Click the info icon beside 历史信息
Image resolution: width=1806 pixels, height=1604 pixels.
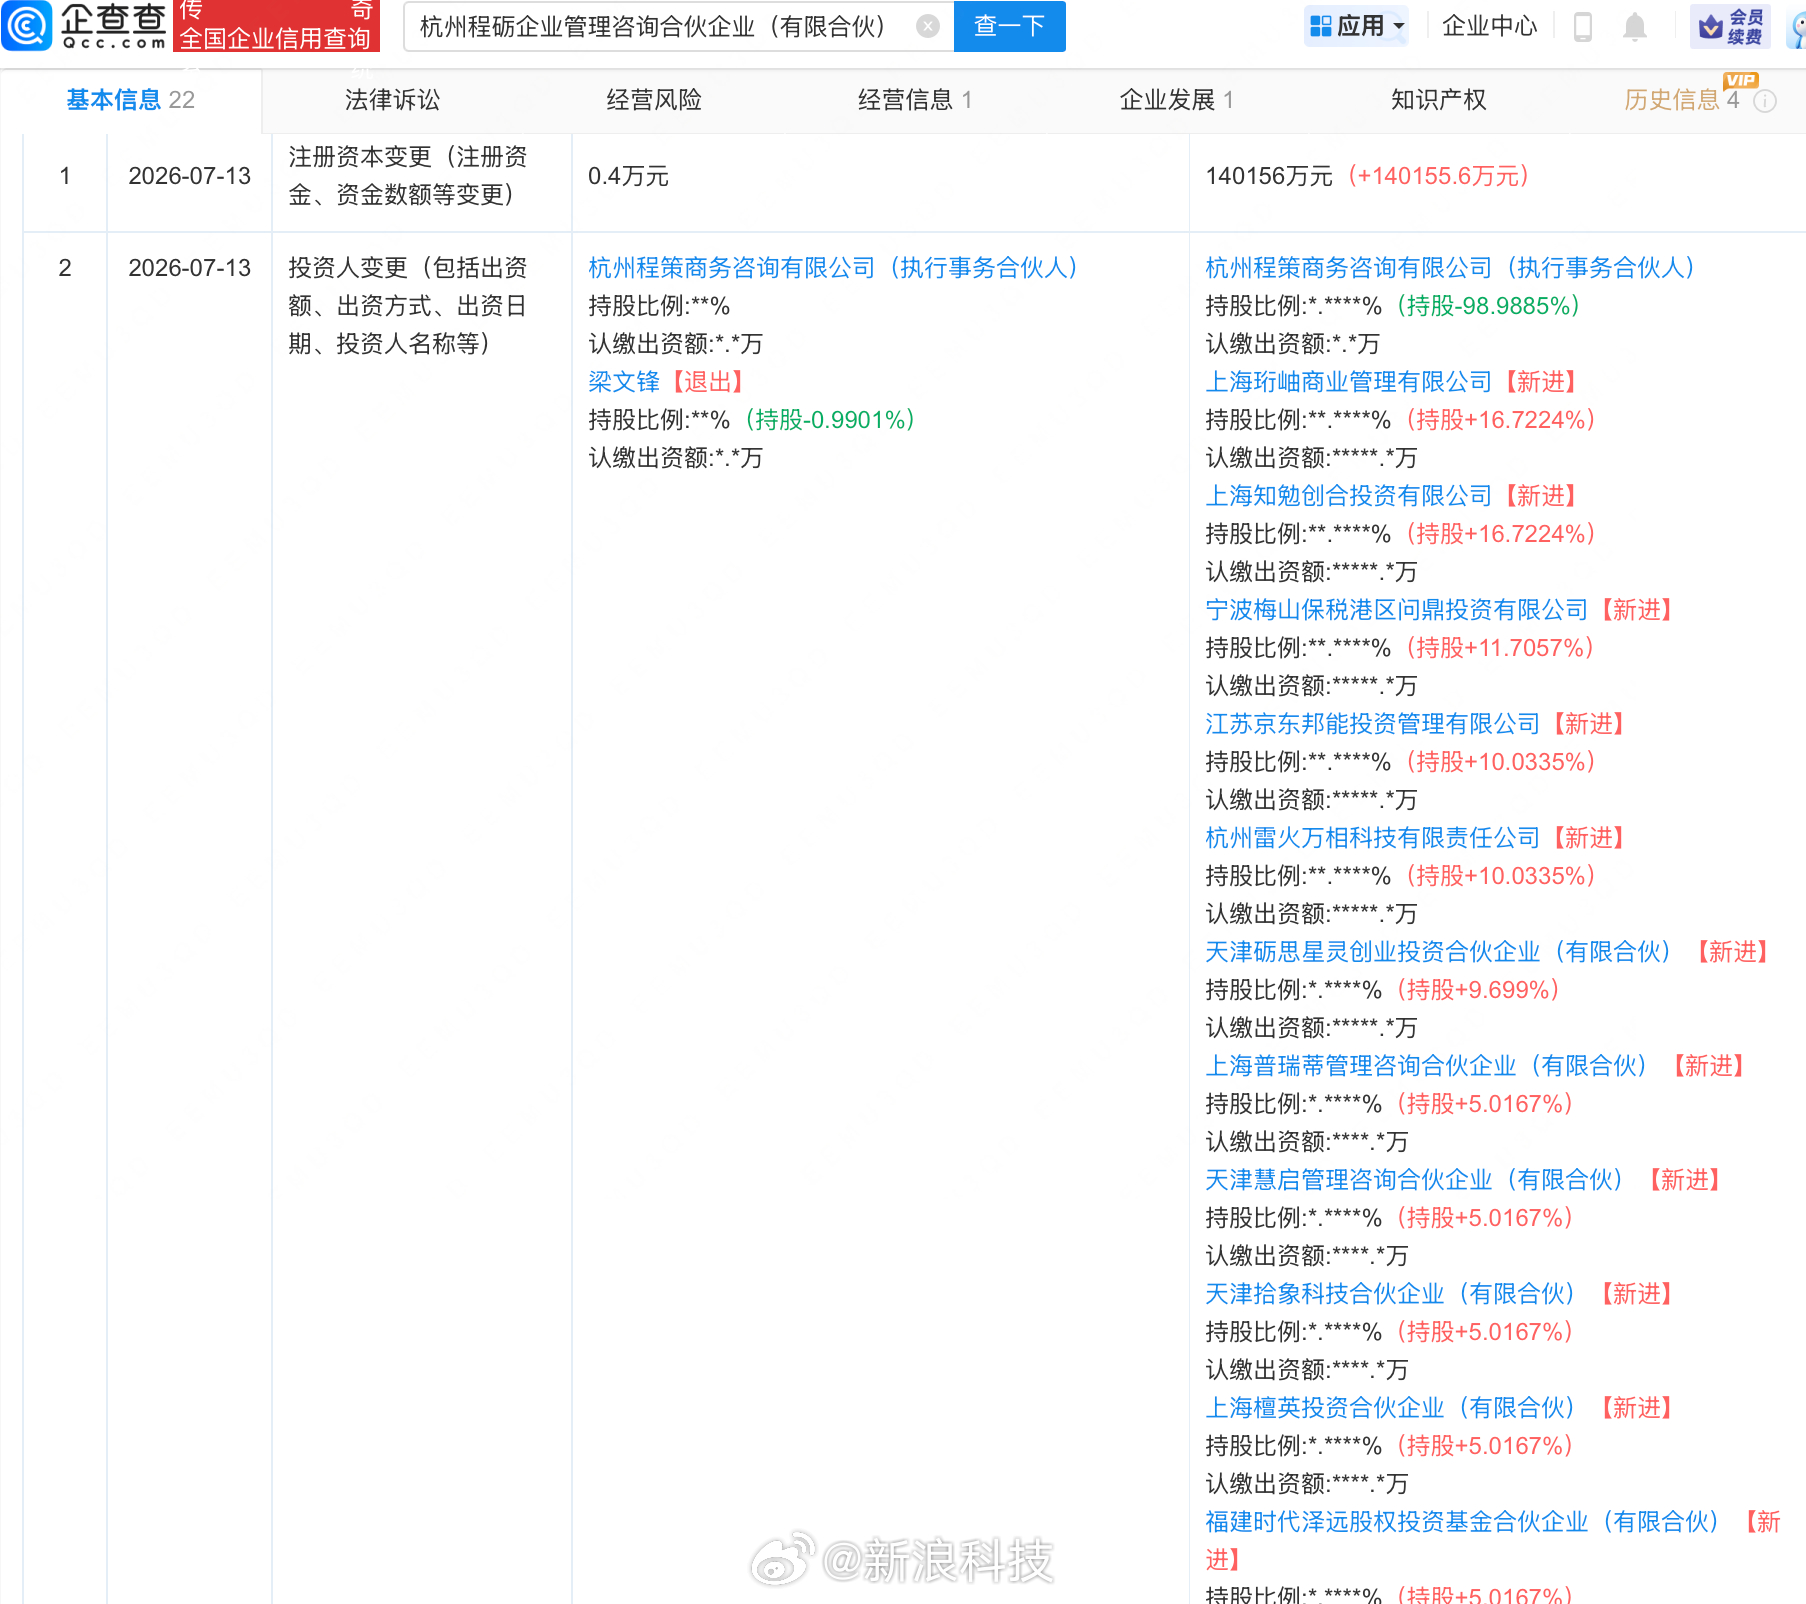(1766, 101)
